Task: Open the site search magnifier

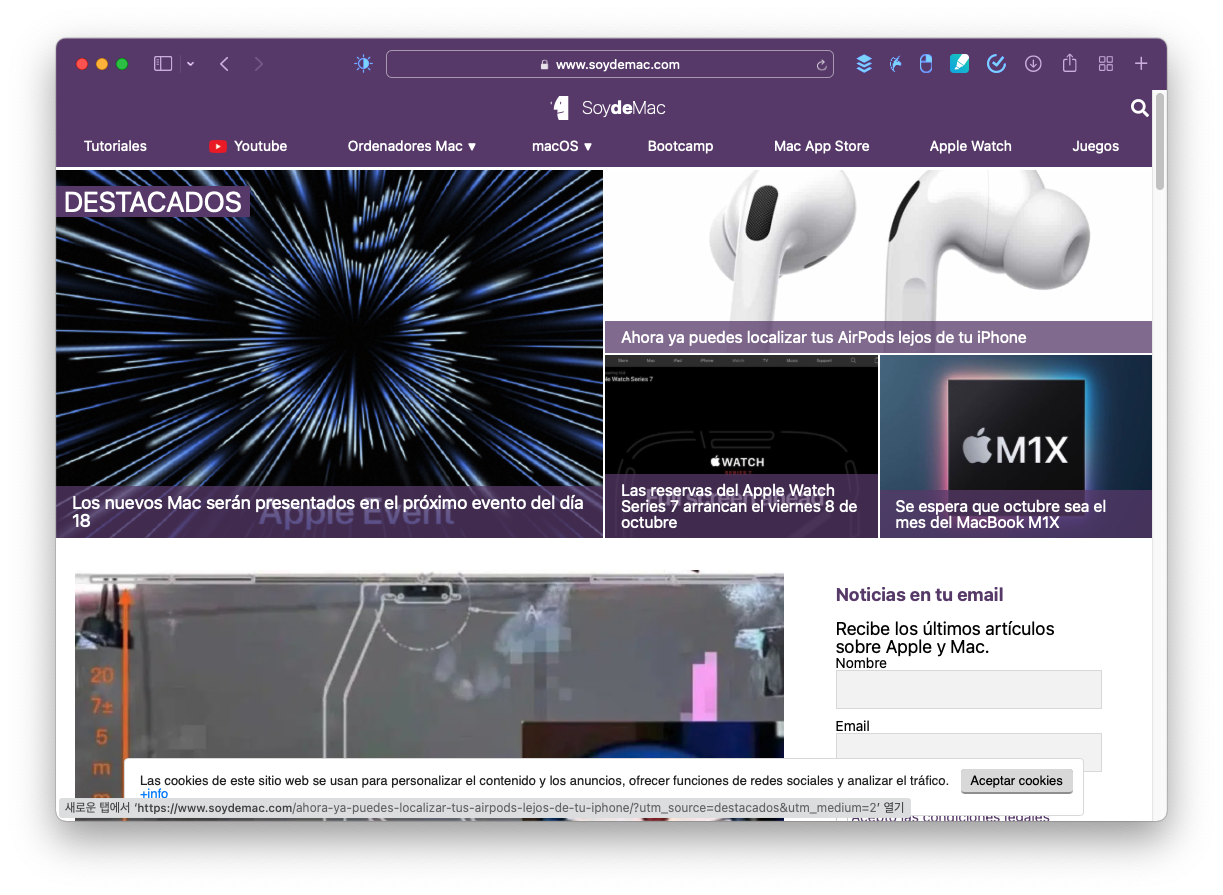Action: coord(1140,108)
